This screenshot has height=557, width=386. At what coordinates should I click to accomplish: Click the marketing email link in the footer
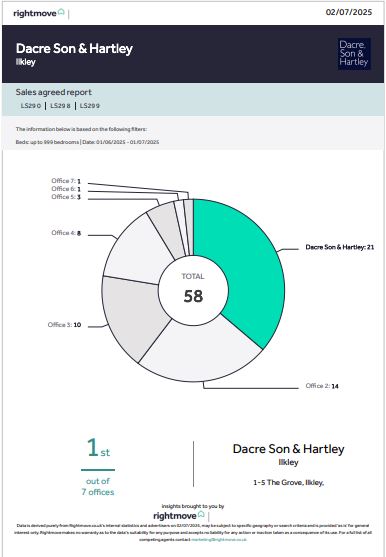pyautogui.click(x=219, y=540)
